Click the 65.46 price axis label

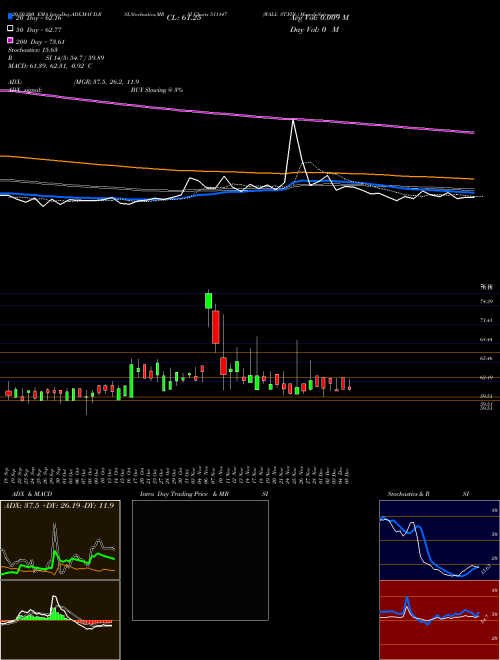487,358
